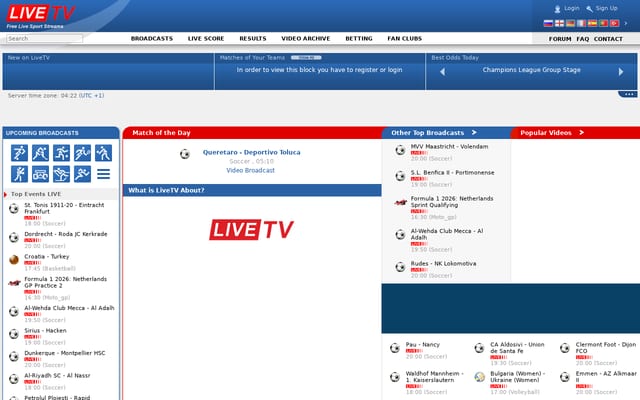Open the Betting menu
The image size is (640, 400).
pos(359,38)
